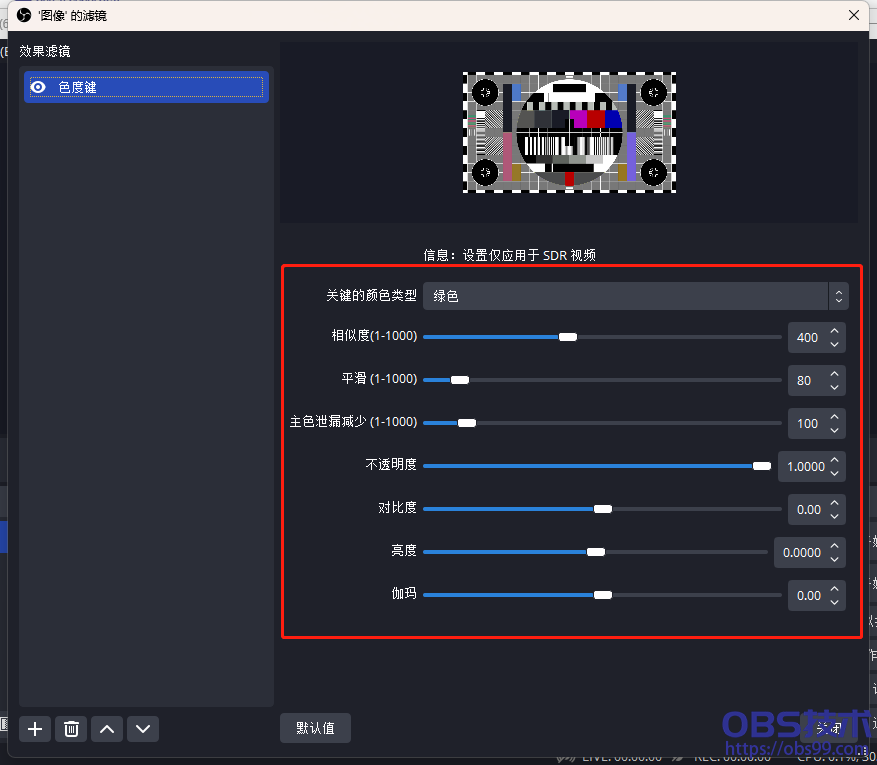Click the 效果滤镜 heading text
Image resolution: width=877 pixels, height=765 pixels.
[45, 51]
